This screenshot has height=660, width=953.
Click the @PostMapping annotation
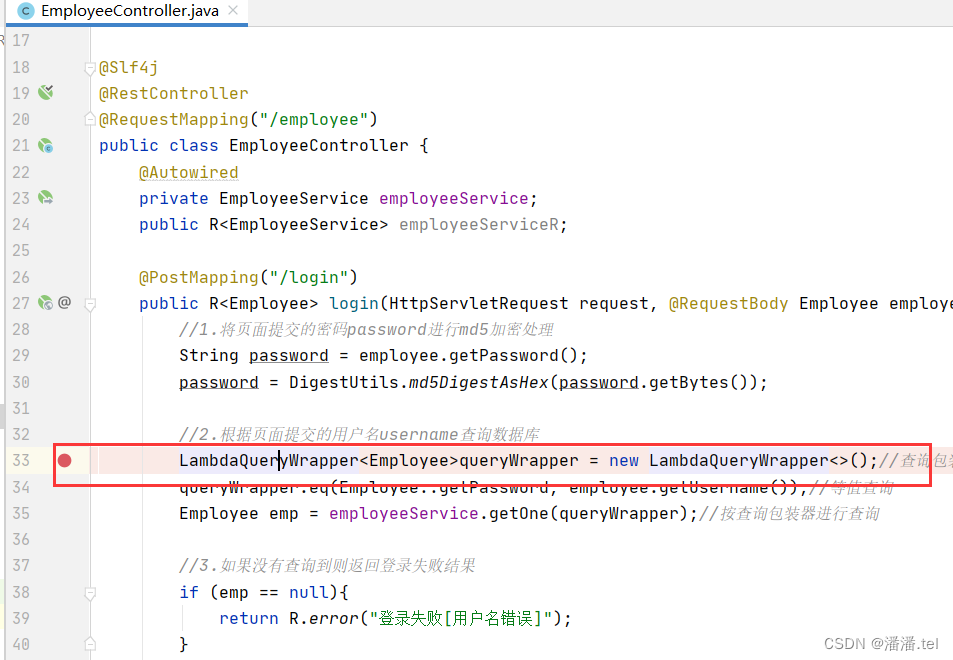click(199, 277)
